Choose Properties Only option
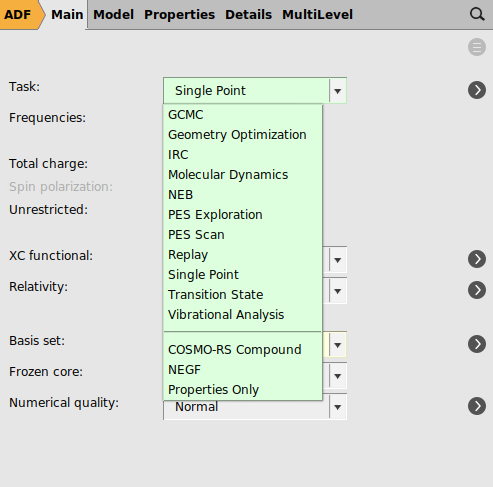 (243, 390)
